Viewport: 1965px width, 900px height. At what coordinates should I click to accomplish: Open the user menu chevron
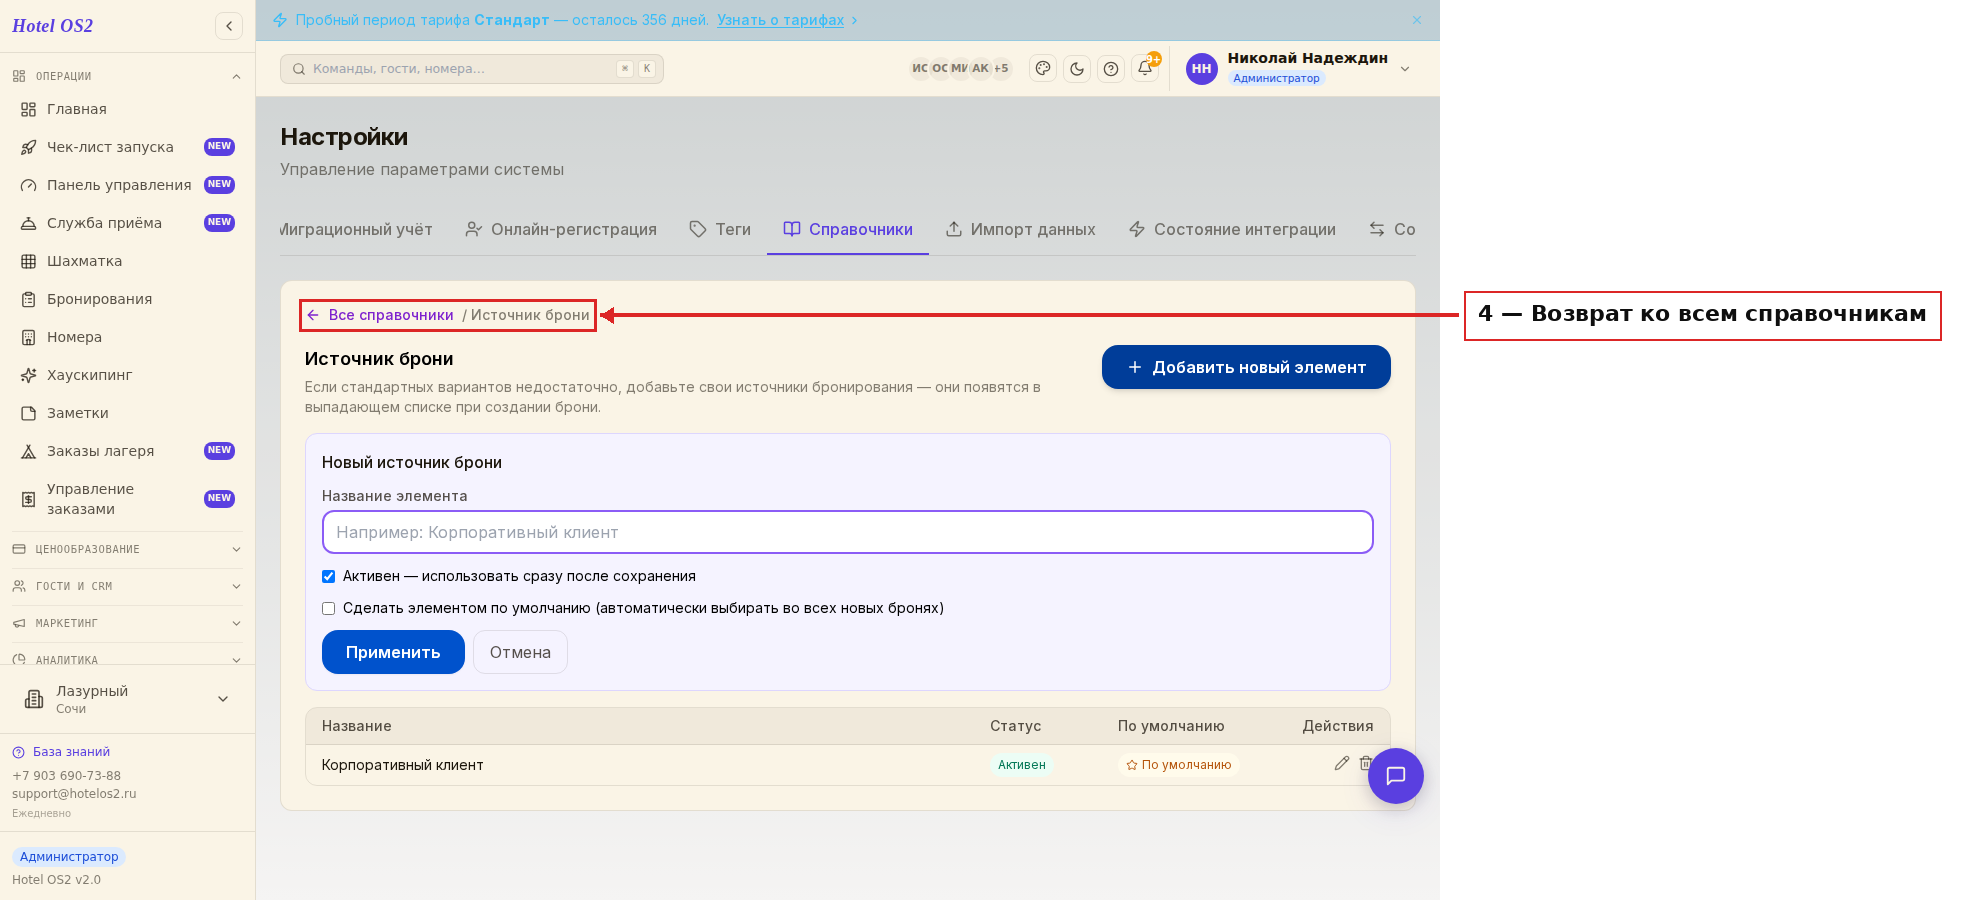(1405, 69)
